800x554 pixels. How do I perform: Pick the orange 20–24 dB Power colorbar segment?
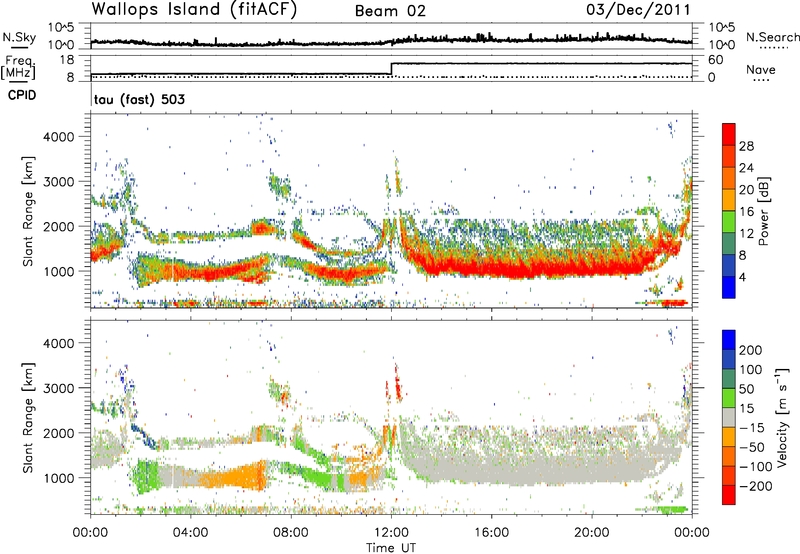click(x=729, y=178)
